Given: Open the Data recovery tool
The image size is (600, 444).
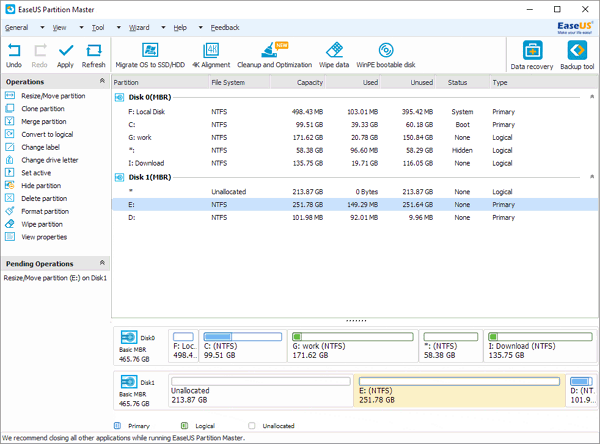Looking at the screenshot, I should click(532, 56).
